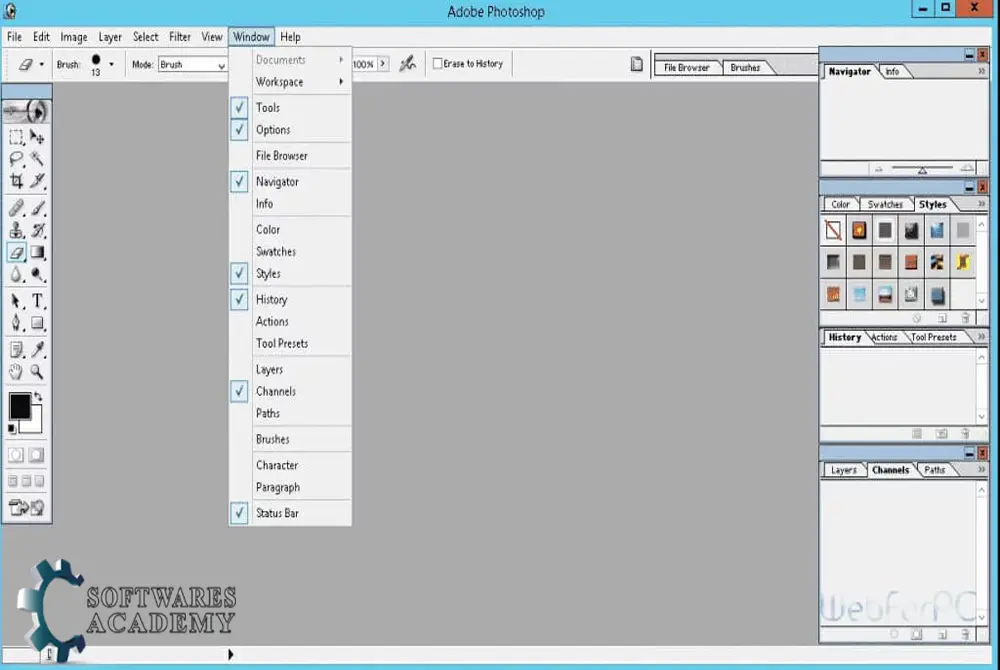
Task: Select the Move tool
Action: point(37,137)
